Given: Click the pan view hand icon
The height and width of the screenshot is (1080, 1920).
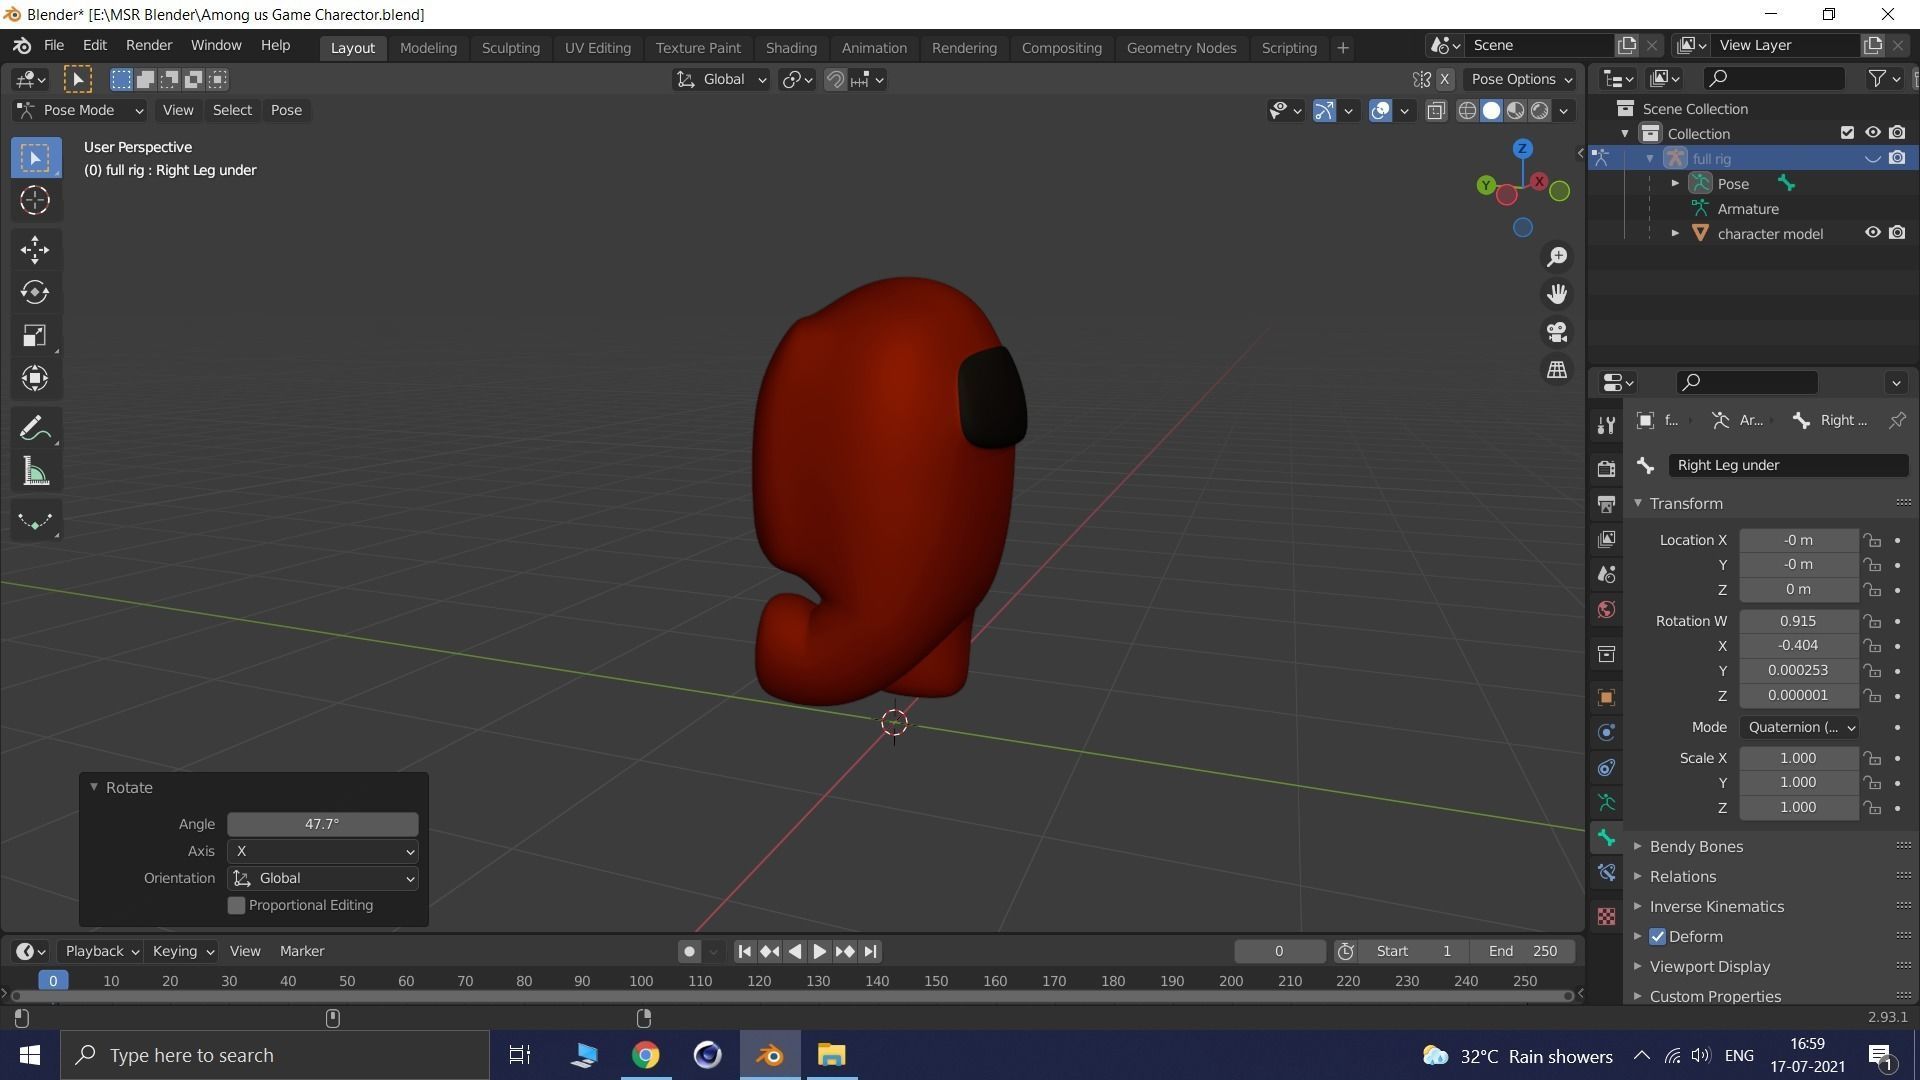Looking at the screenshot, I should (x=1557, y=294).
